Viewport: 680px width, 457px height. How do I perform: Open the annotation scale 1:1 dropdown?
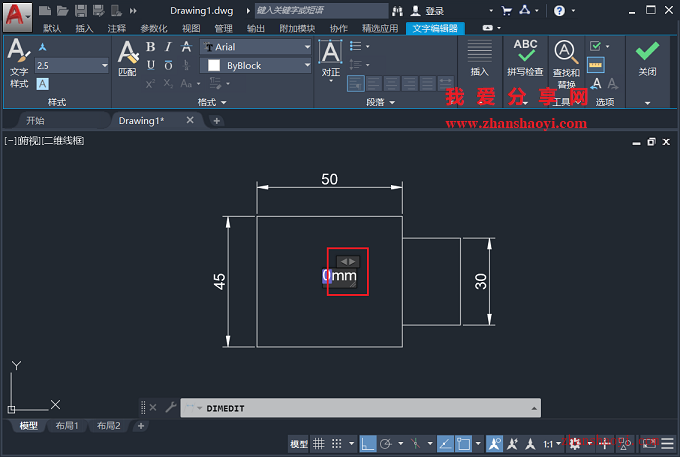pos(552,444)
